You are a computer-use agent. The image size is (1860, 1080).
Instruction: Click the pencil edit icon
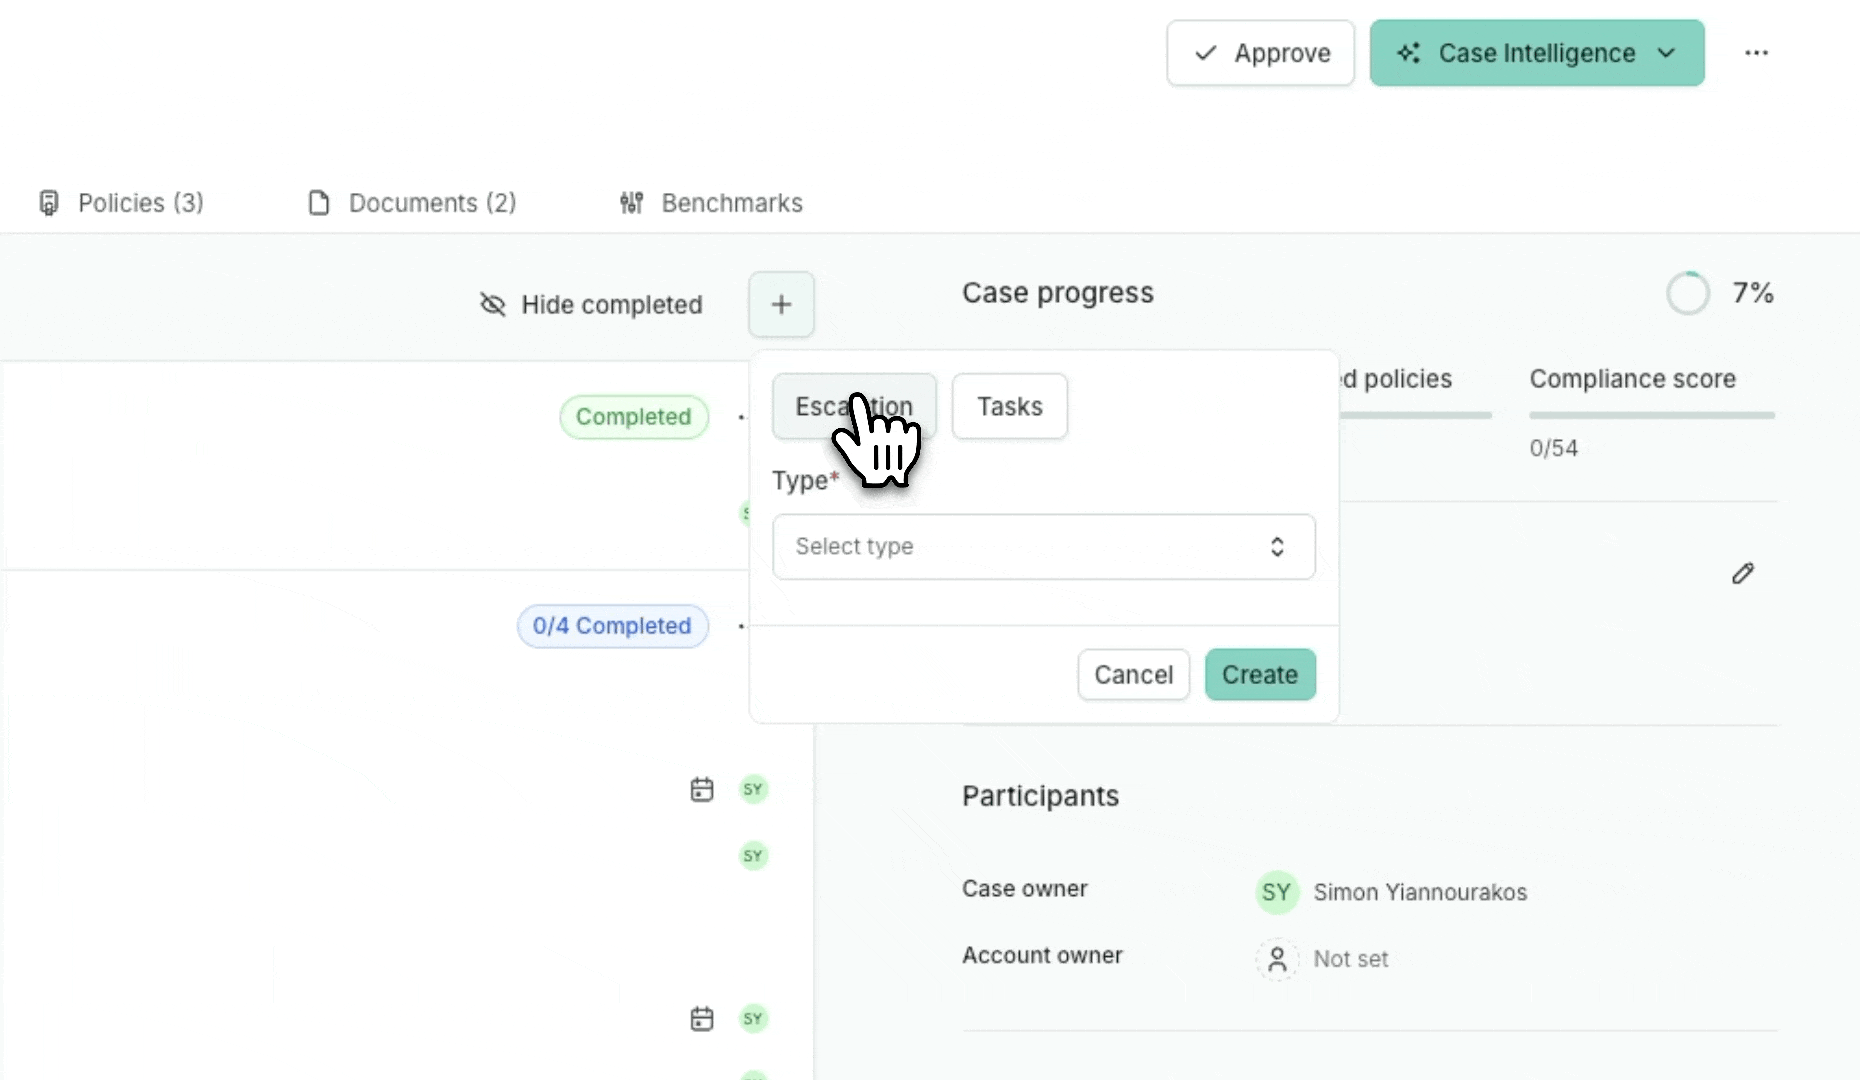click(1743, 573)
